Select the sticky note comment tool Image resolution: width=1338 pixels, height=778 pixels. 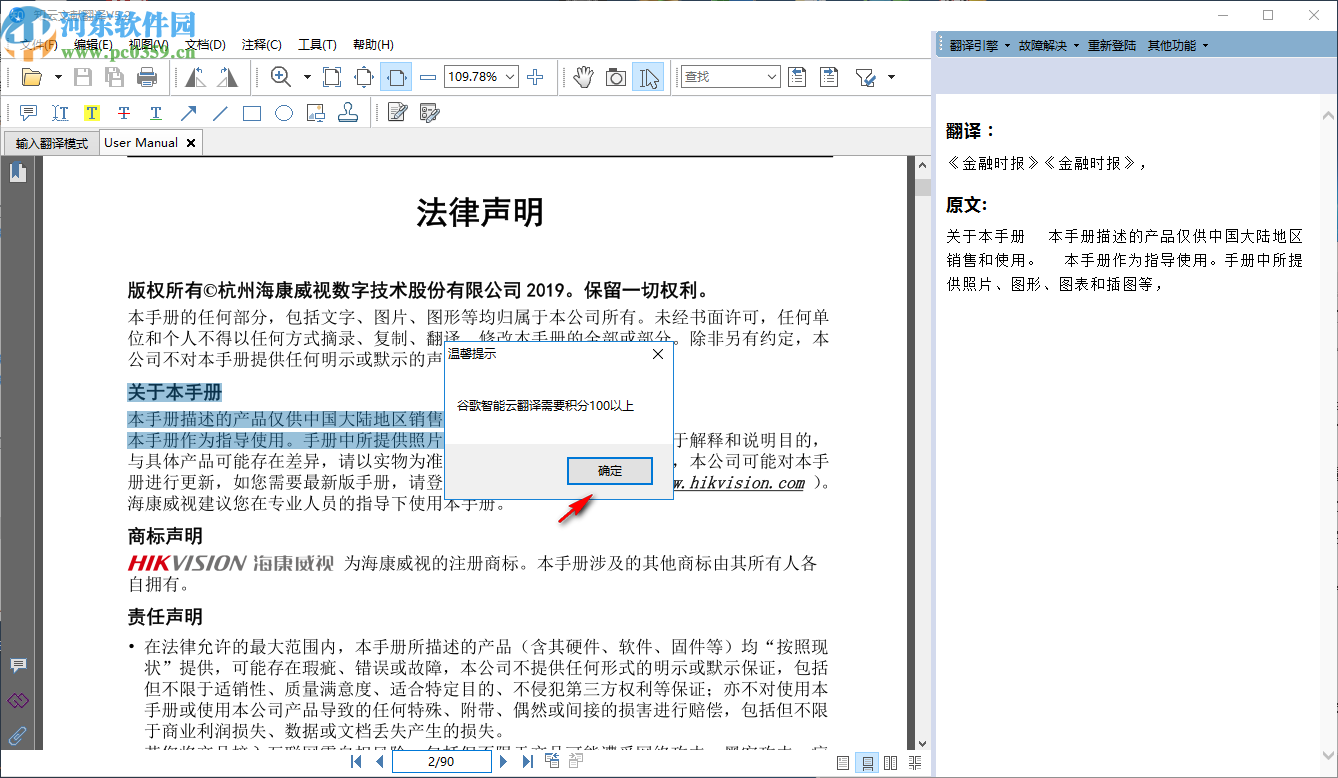pos(28,113)
